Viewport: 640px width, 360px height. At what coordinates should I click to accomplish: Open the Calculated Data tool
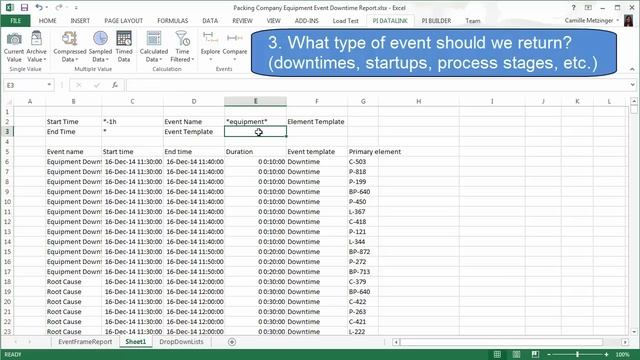tap(154, 47)
